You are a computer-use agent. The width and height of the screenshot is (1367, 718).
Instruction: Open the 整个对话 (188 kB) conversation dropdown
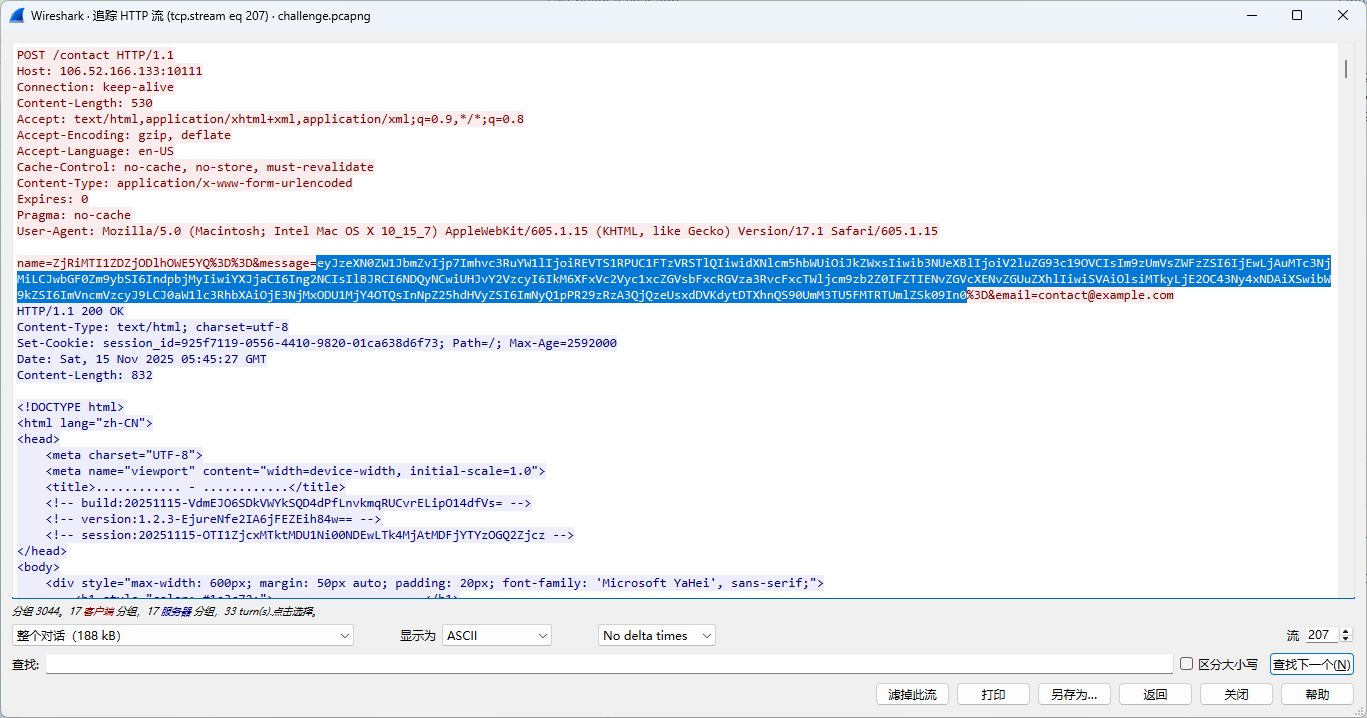(x=183, y=635)
